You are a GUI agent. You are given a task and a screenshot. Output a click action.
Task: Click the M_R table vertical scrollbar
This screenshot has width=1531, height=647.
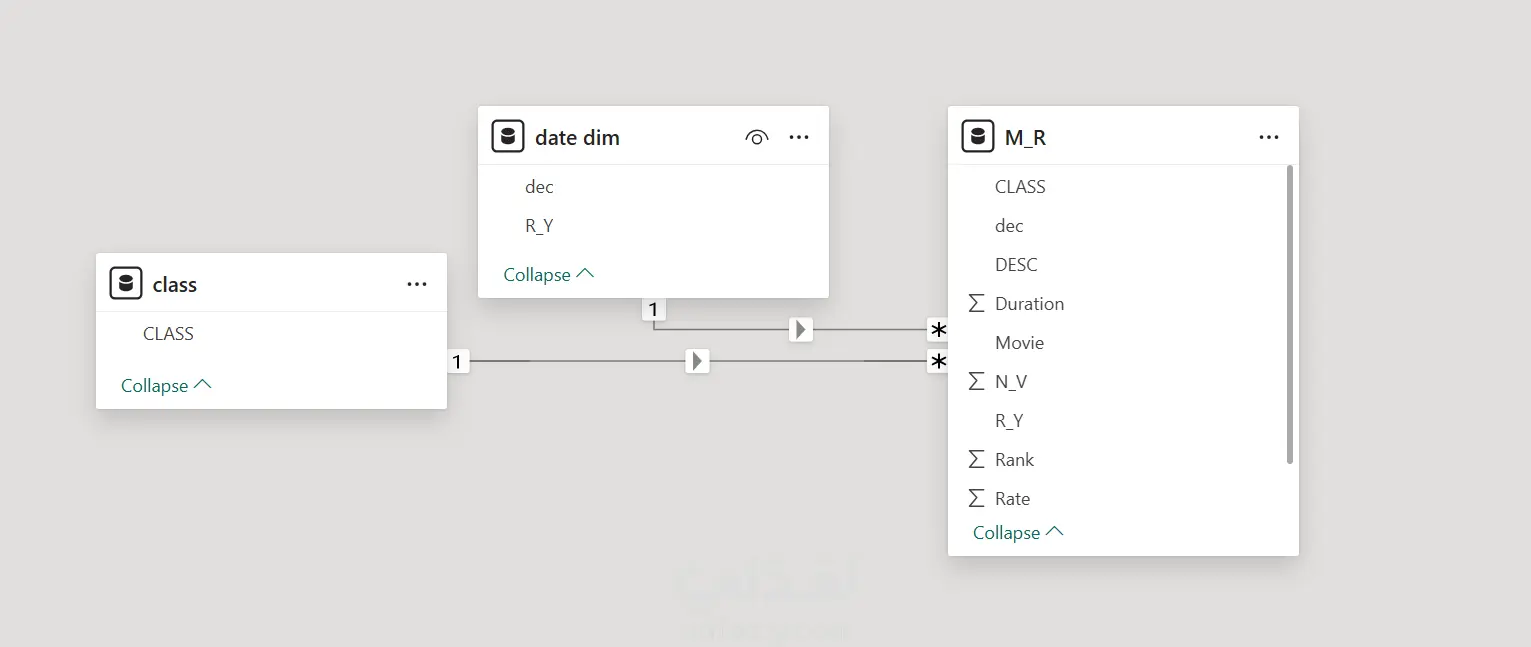(x=1290, y=314)
